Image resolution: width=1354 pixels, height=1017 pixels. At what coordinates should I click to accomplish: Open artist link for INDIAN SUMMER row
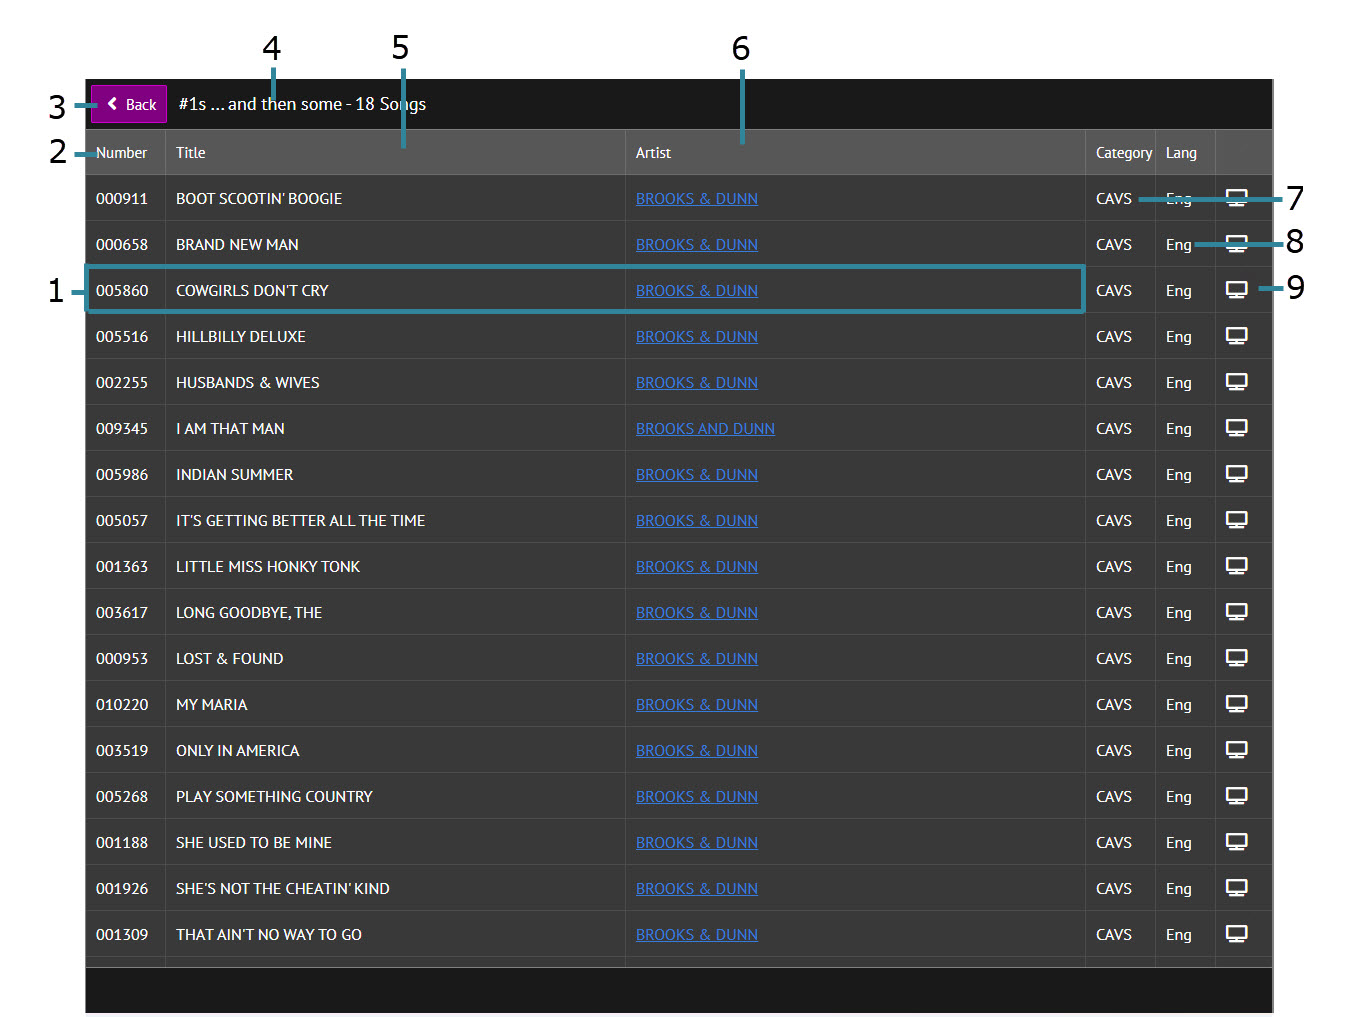[697, 475]
